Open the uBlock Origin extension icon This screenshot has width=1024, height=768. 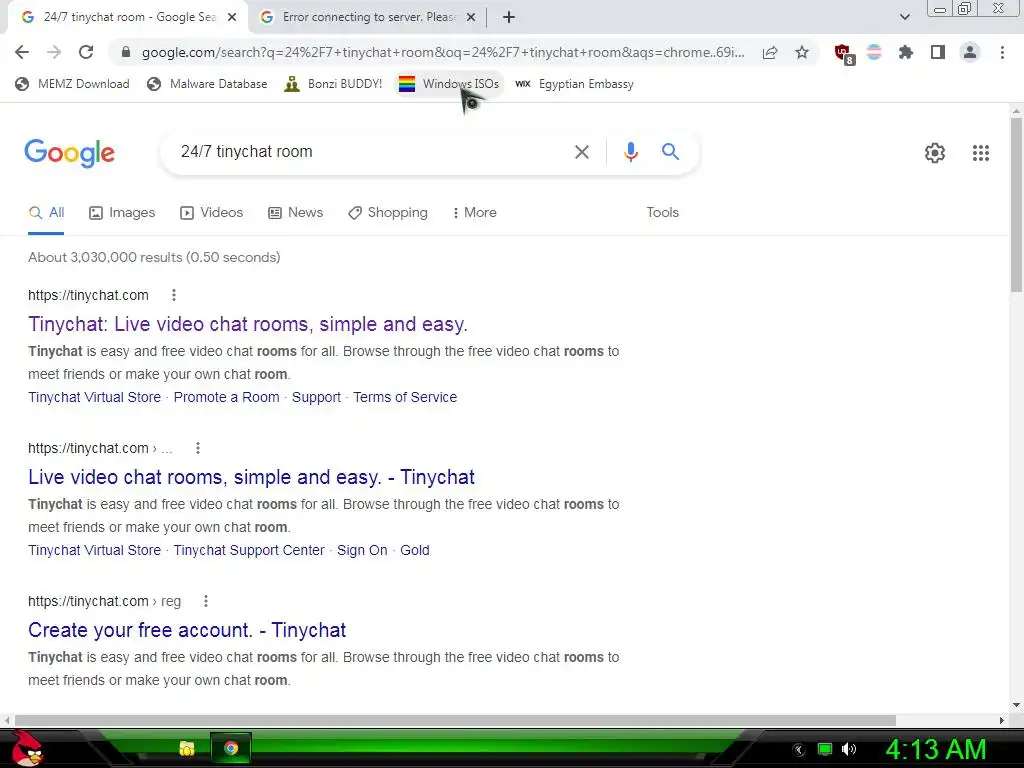(843, 53)
